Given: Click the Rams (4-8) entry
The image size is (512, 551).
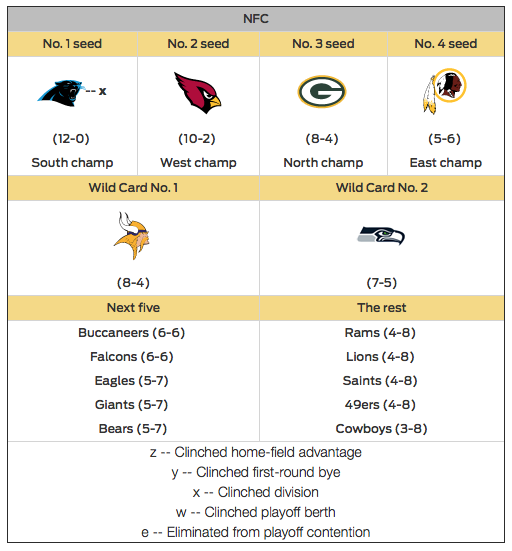Looking at the screenshot, I should [x=380, y=332].
